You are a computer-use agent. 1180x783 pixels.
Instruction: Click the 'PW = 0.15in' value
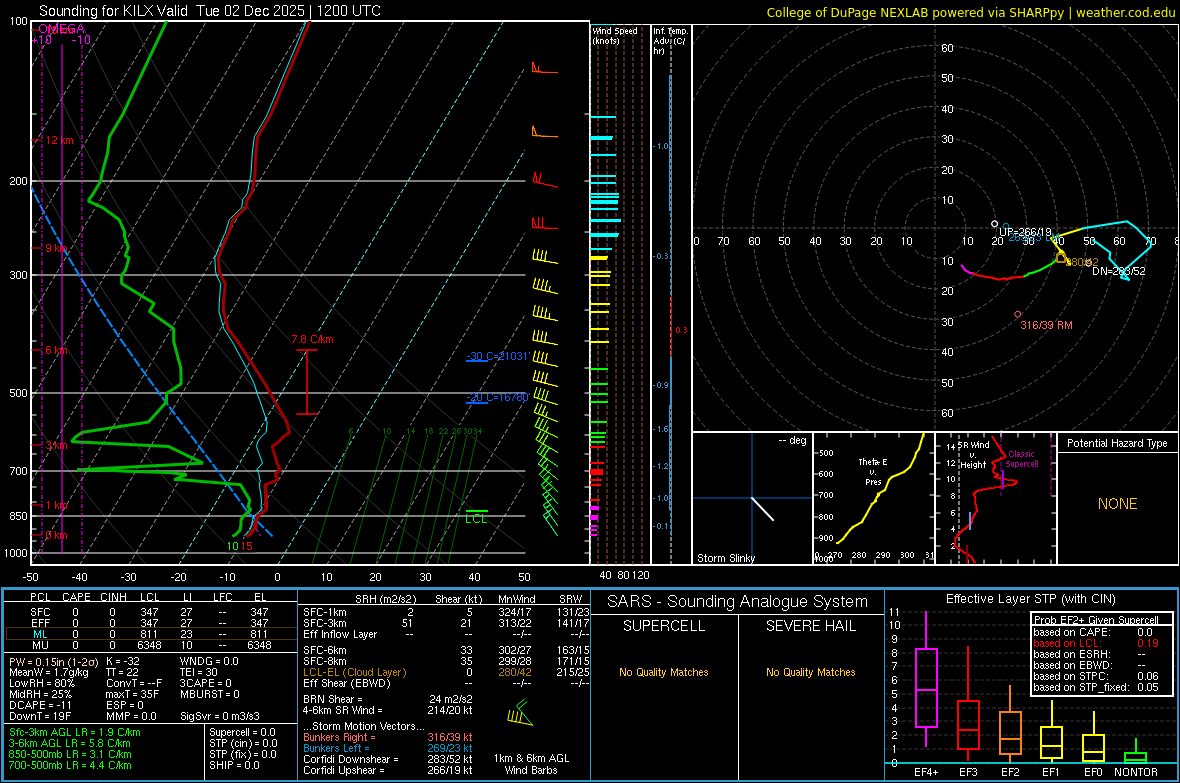click(x=51, y=661)
